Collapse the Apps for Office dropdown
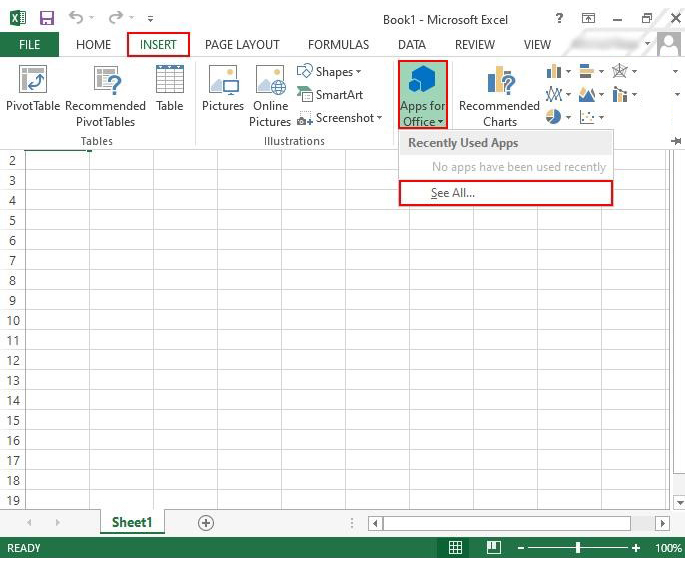The image size is (685, 566). 422,96
